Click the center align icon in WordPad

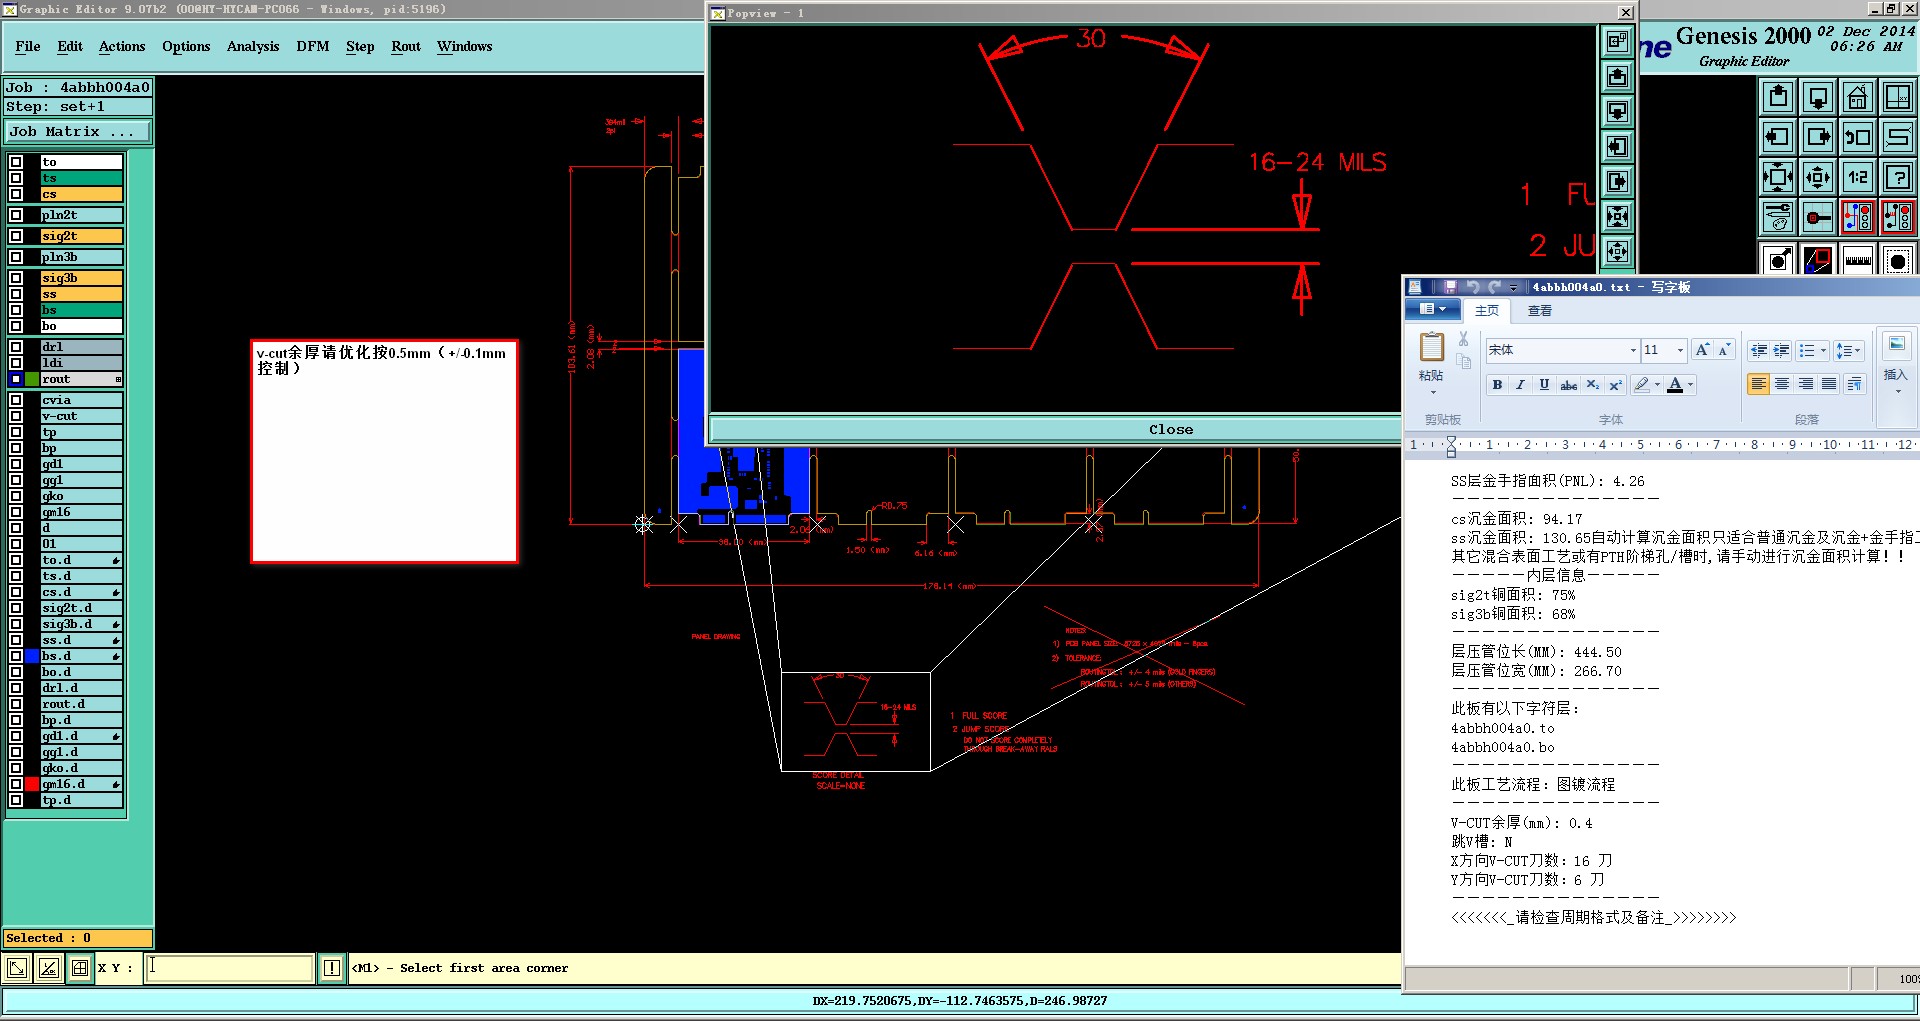(x=1782, y=385)
